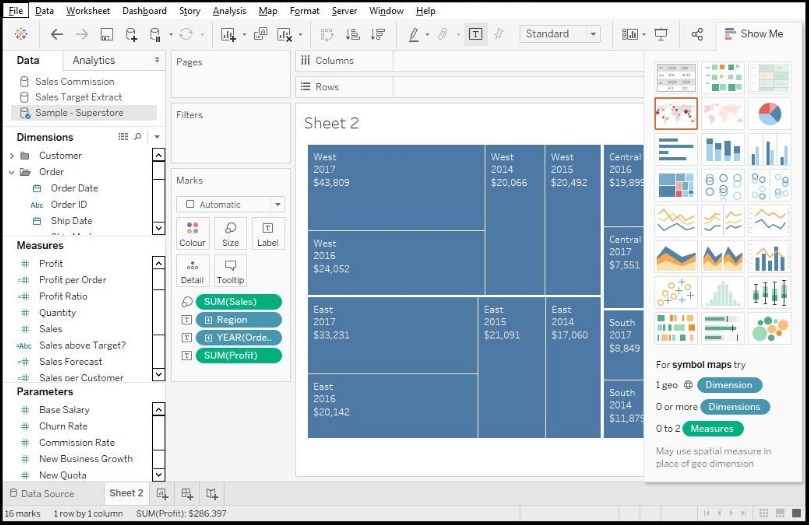Open the Analysis menu

point(230,11)
